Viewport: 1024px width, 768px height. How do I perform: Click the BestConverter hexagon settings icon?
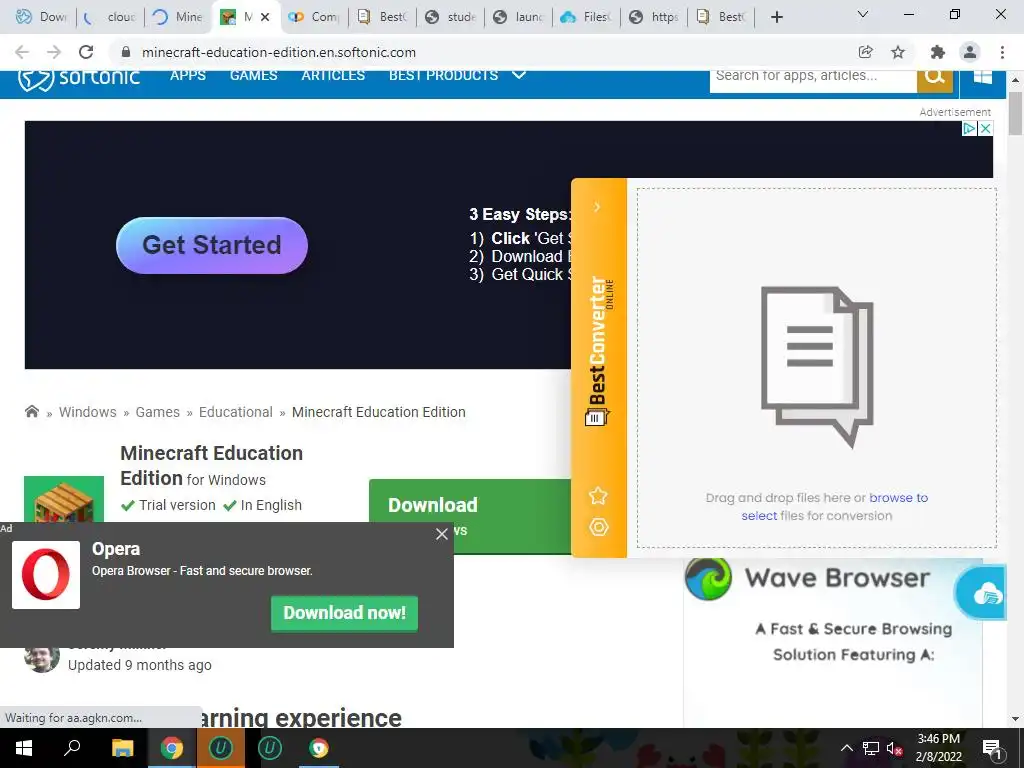[598, 527]
